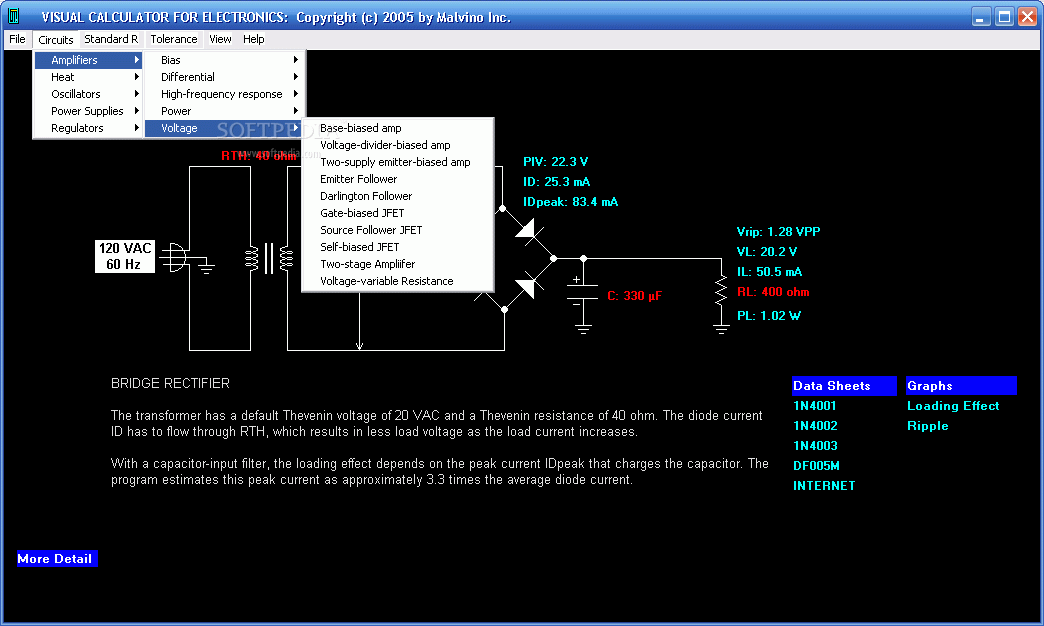Viewport: 1044px width, 626px height.
Task: Select Gate-biased JFET circuit
Action: click(397, 213)
